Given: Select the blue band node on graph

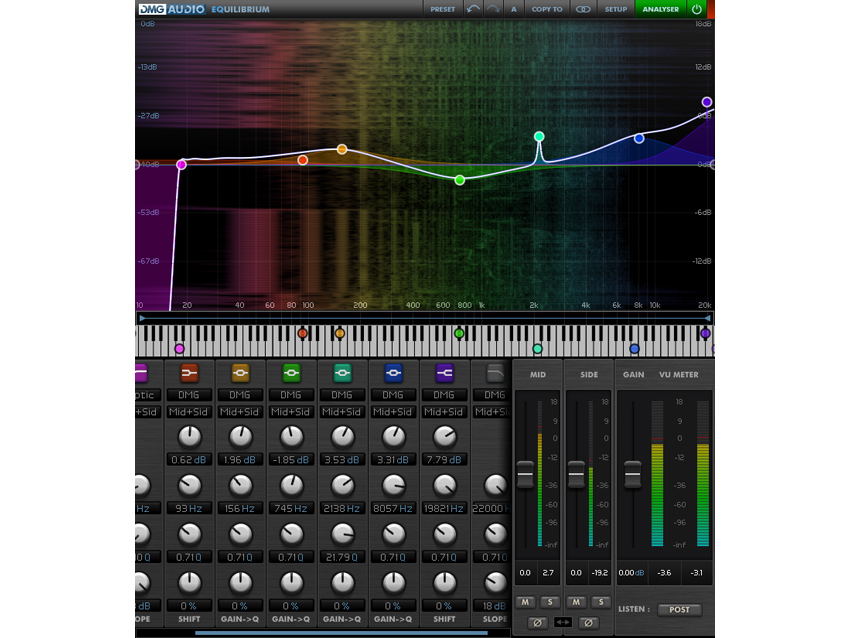Looking at the screenshot, I should click(x=639, y=138).
